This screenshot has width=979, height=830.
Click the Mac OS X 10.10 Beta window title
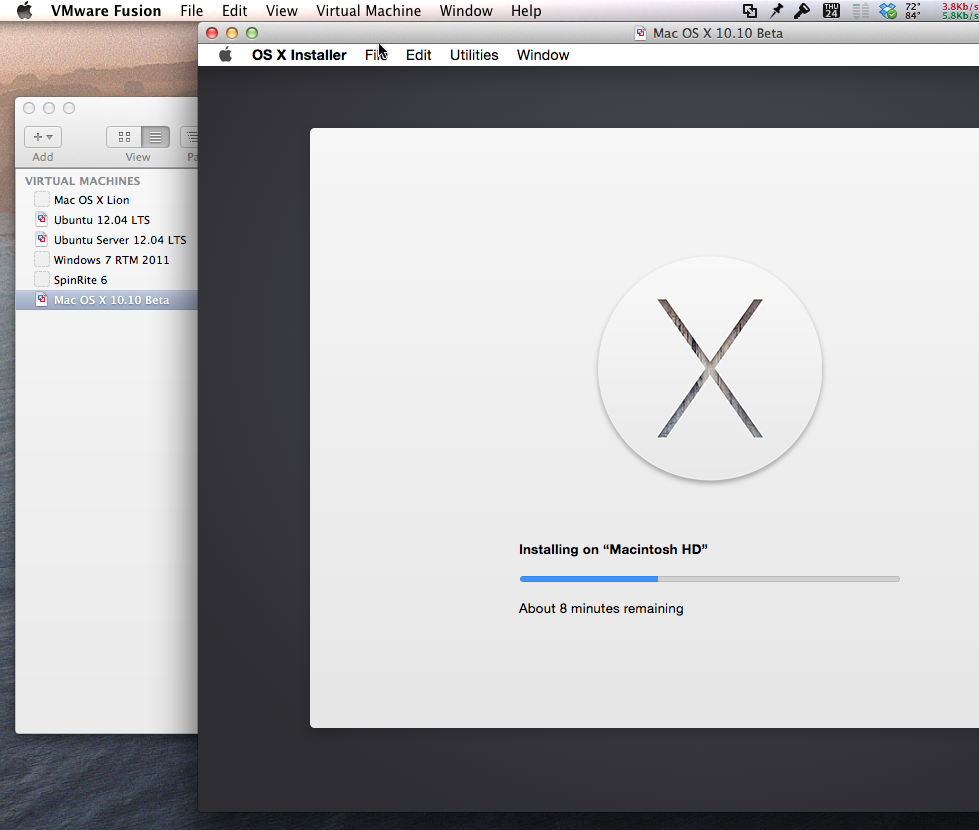(x=717, y=33)
